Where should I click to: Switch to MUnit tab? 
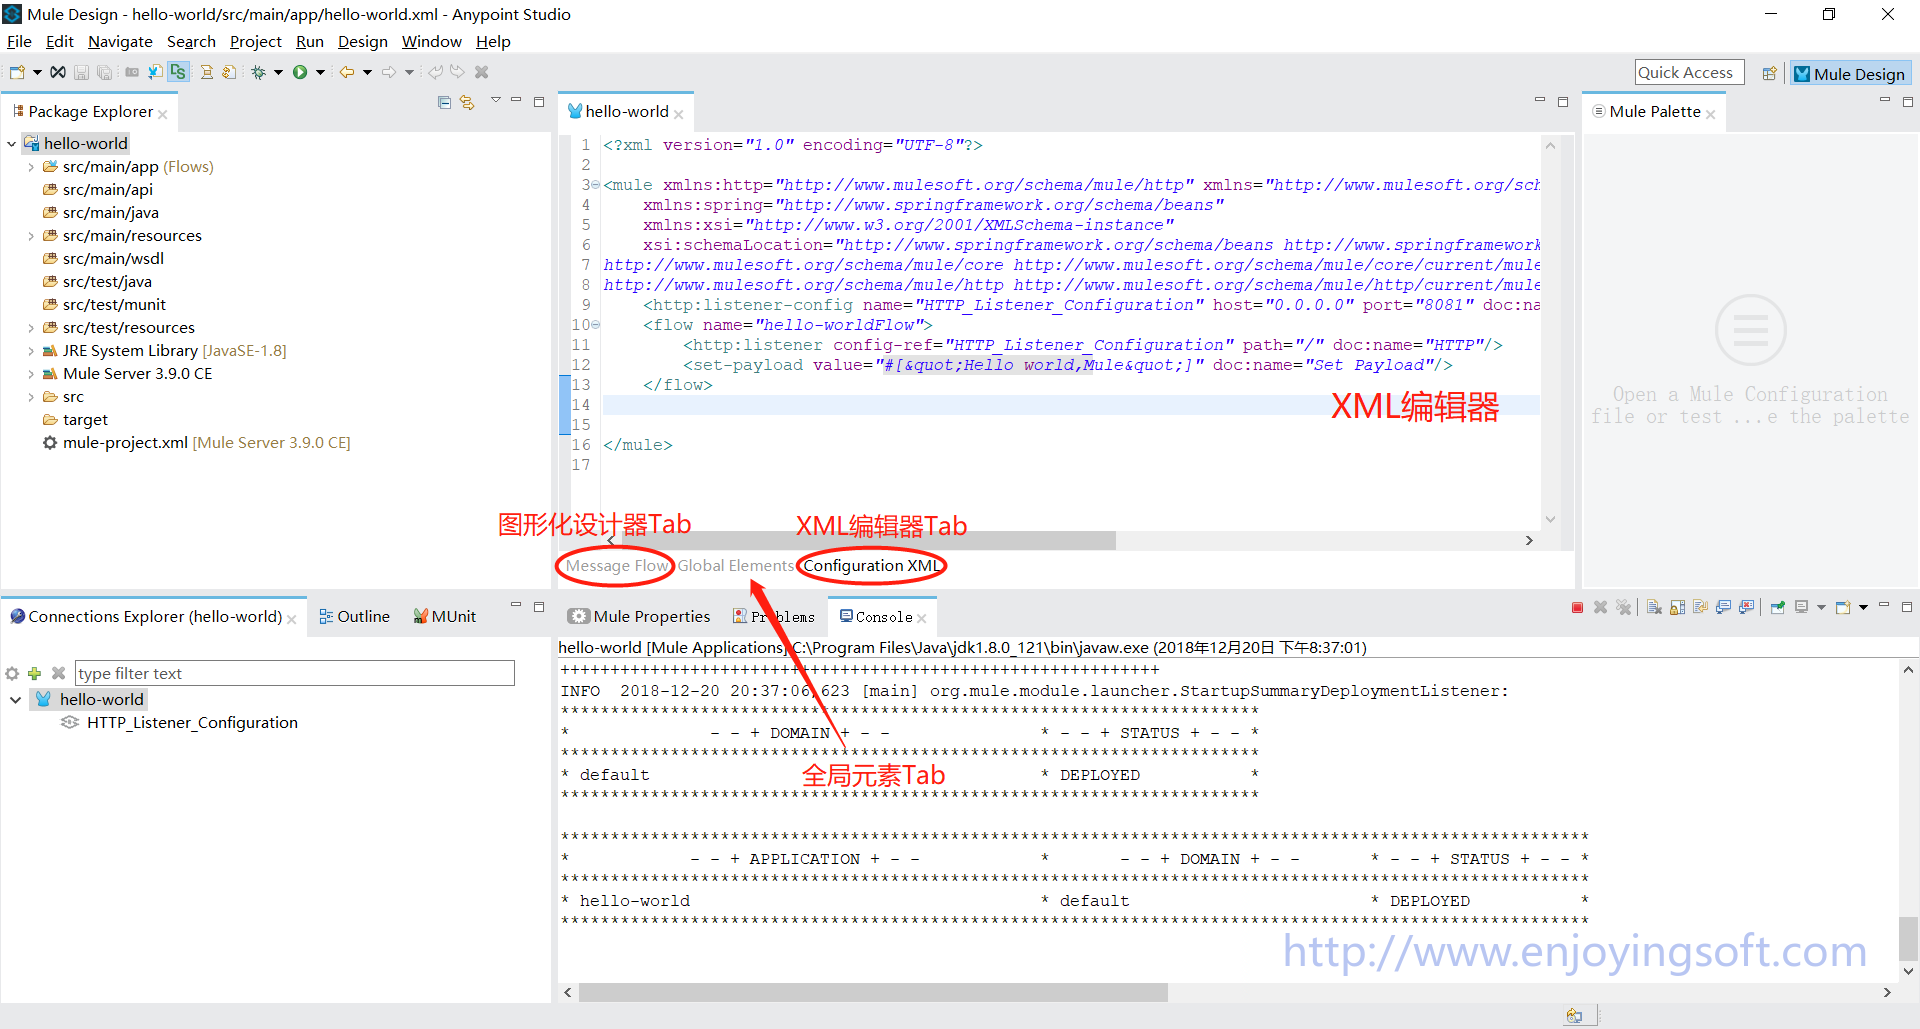click(x=444, y=616)
